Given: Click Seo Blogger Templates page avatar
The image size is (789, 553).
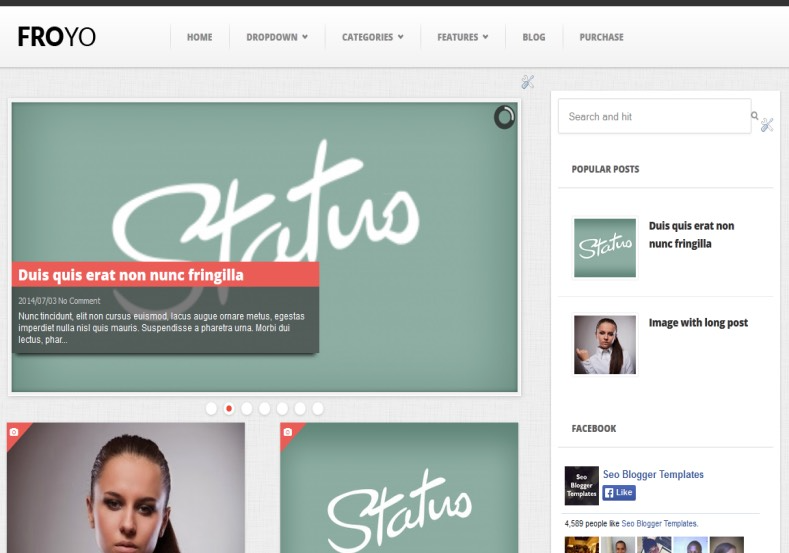Looking at the screenshot, I should click(582, 486).
